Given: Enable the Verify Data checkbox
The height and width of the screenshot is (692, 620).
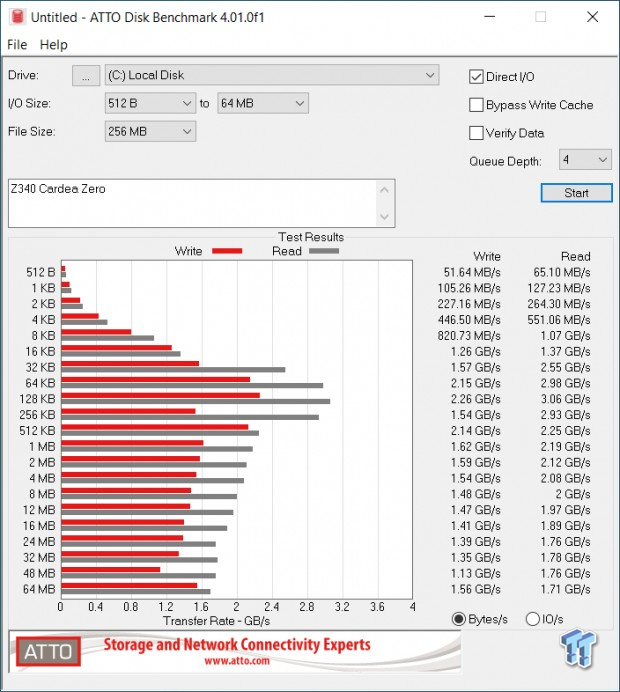Looking at the screenshot, I should pos(476,133).
